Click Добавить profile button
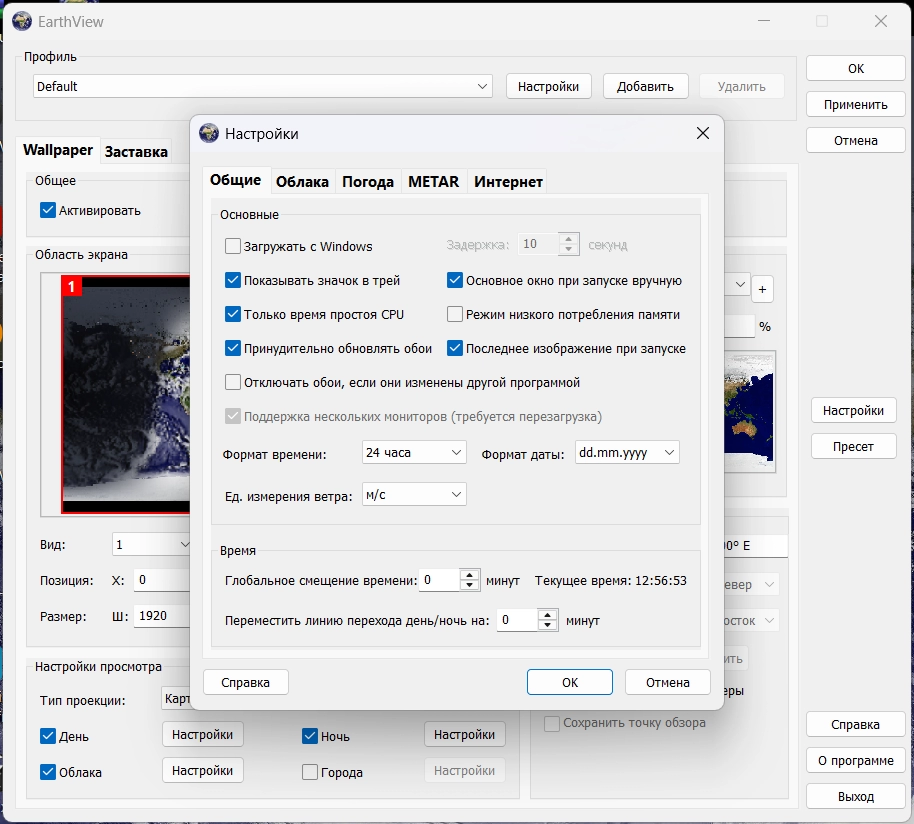This screenshot has width=914, height=824. (x=645, y=86)
